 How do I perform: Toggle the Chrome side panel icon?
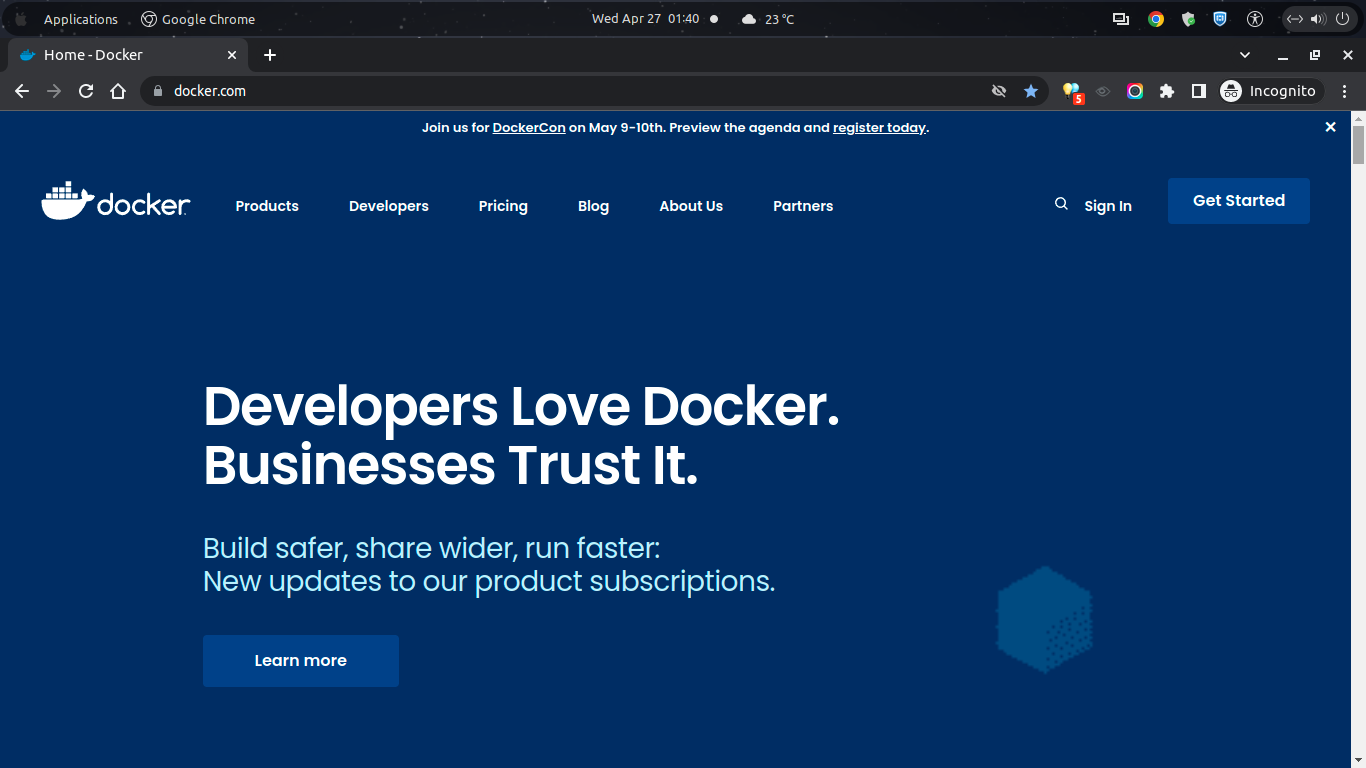coord(1198,91)
